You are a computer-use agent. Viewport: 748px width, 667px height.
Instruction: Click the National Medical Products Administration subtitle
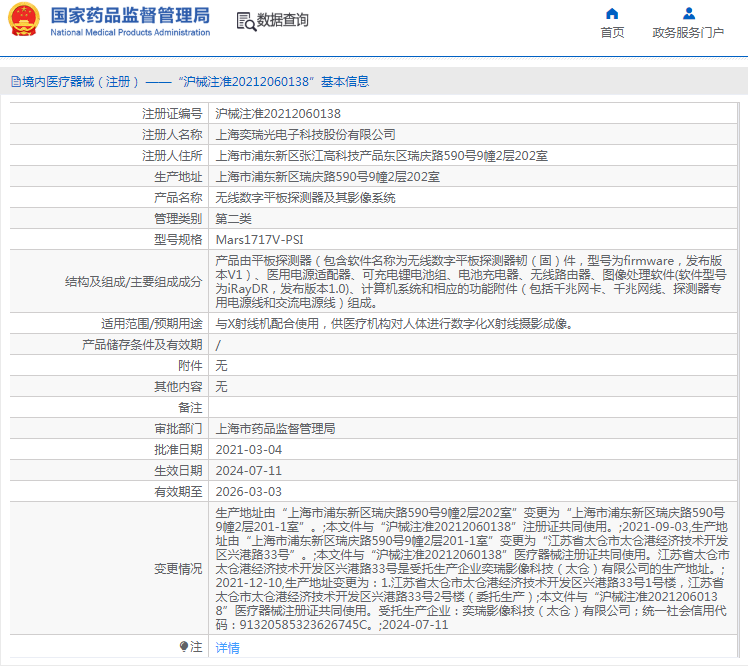[x=130, y=32]
